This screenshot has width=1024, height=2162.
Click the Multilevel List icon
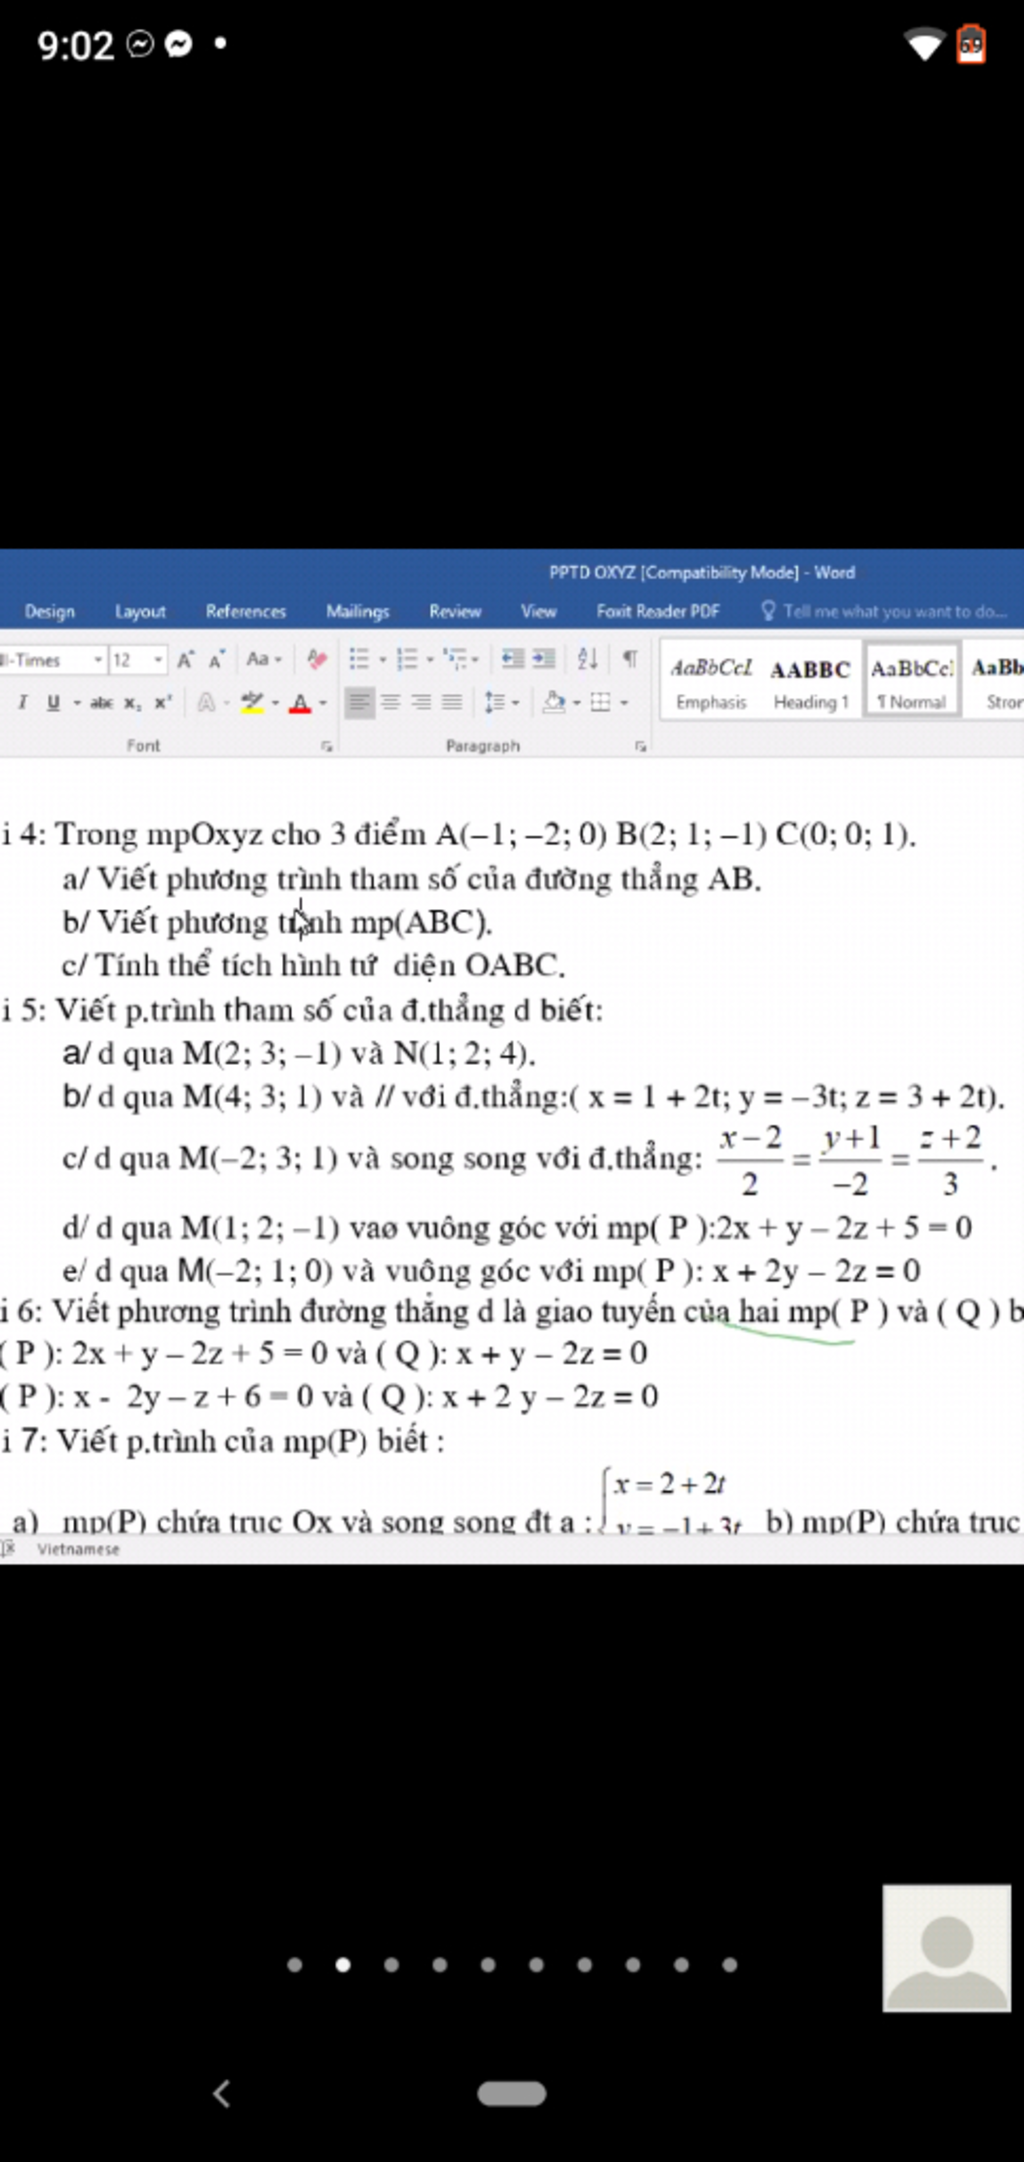pos(455,659)
